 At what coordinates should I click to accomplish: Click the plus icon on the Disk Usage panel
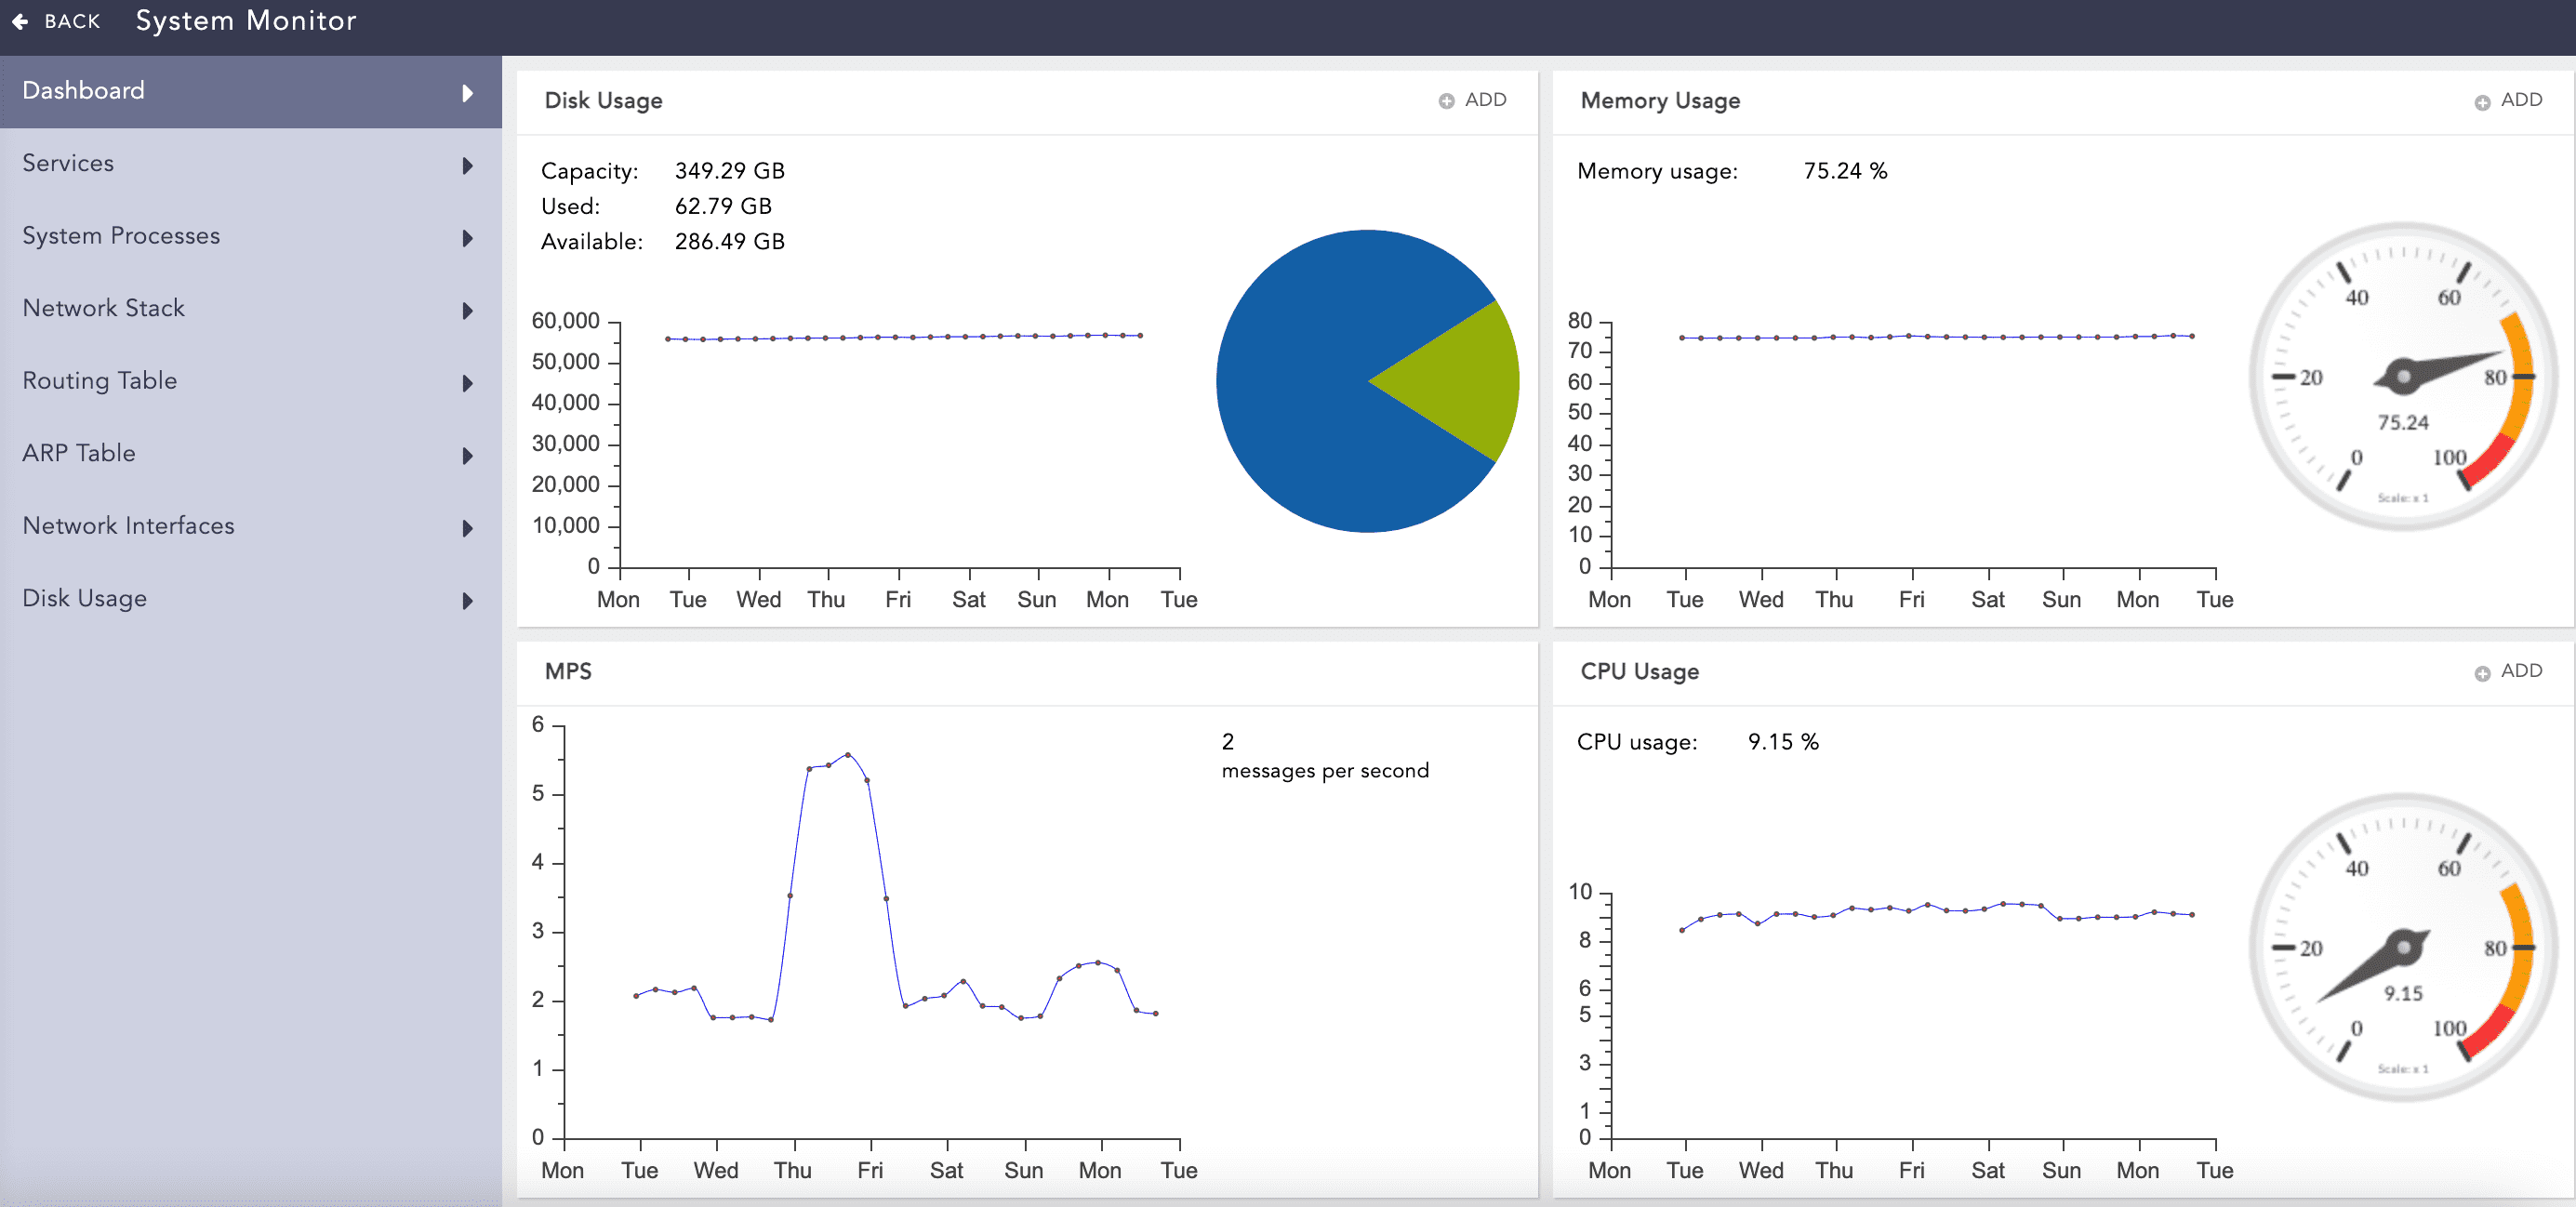point(1446,101)
